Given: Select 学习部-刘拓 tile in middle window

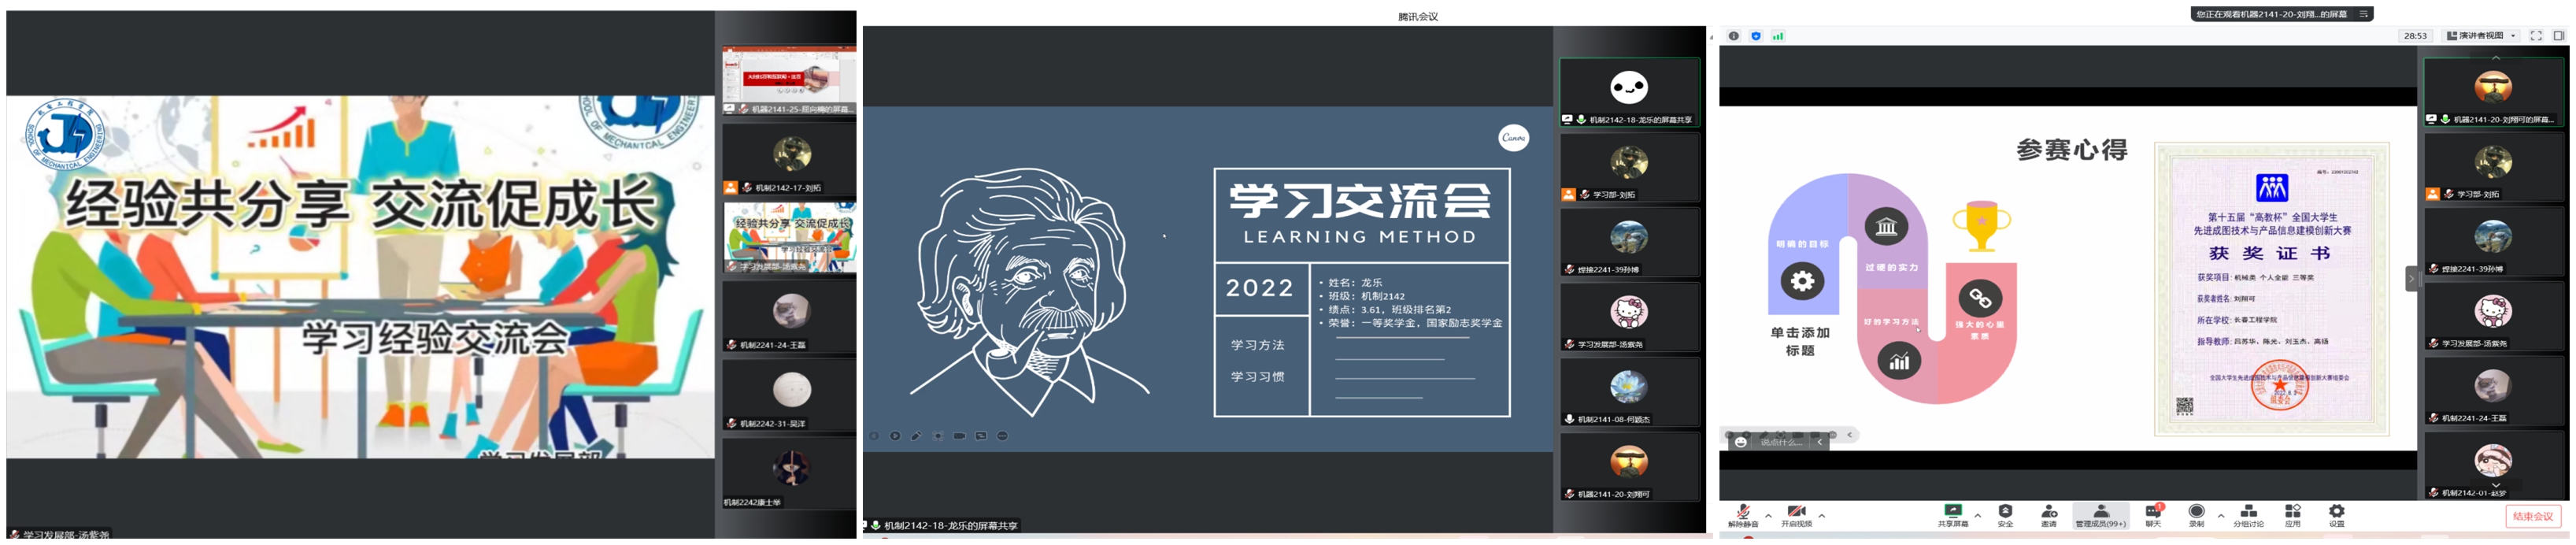Looking at the screenshot, I should [x=1629, y=168].
